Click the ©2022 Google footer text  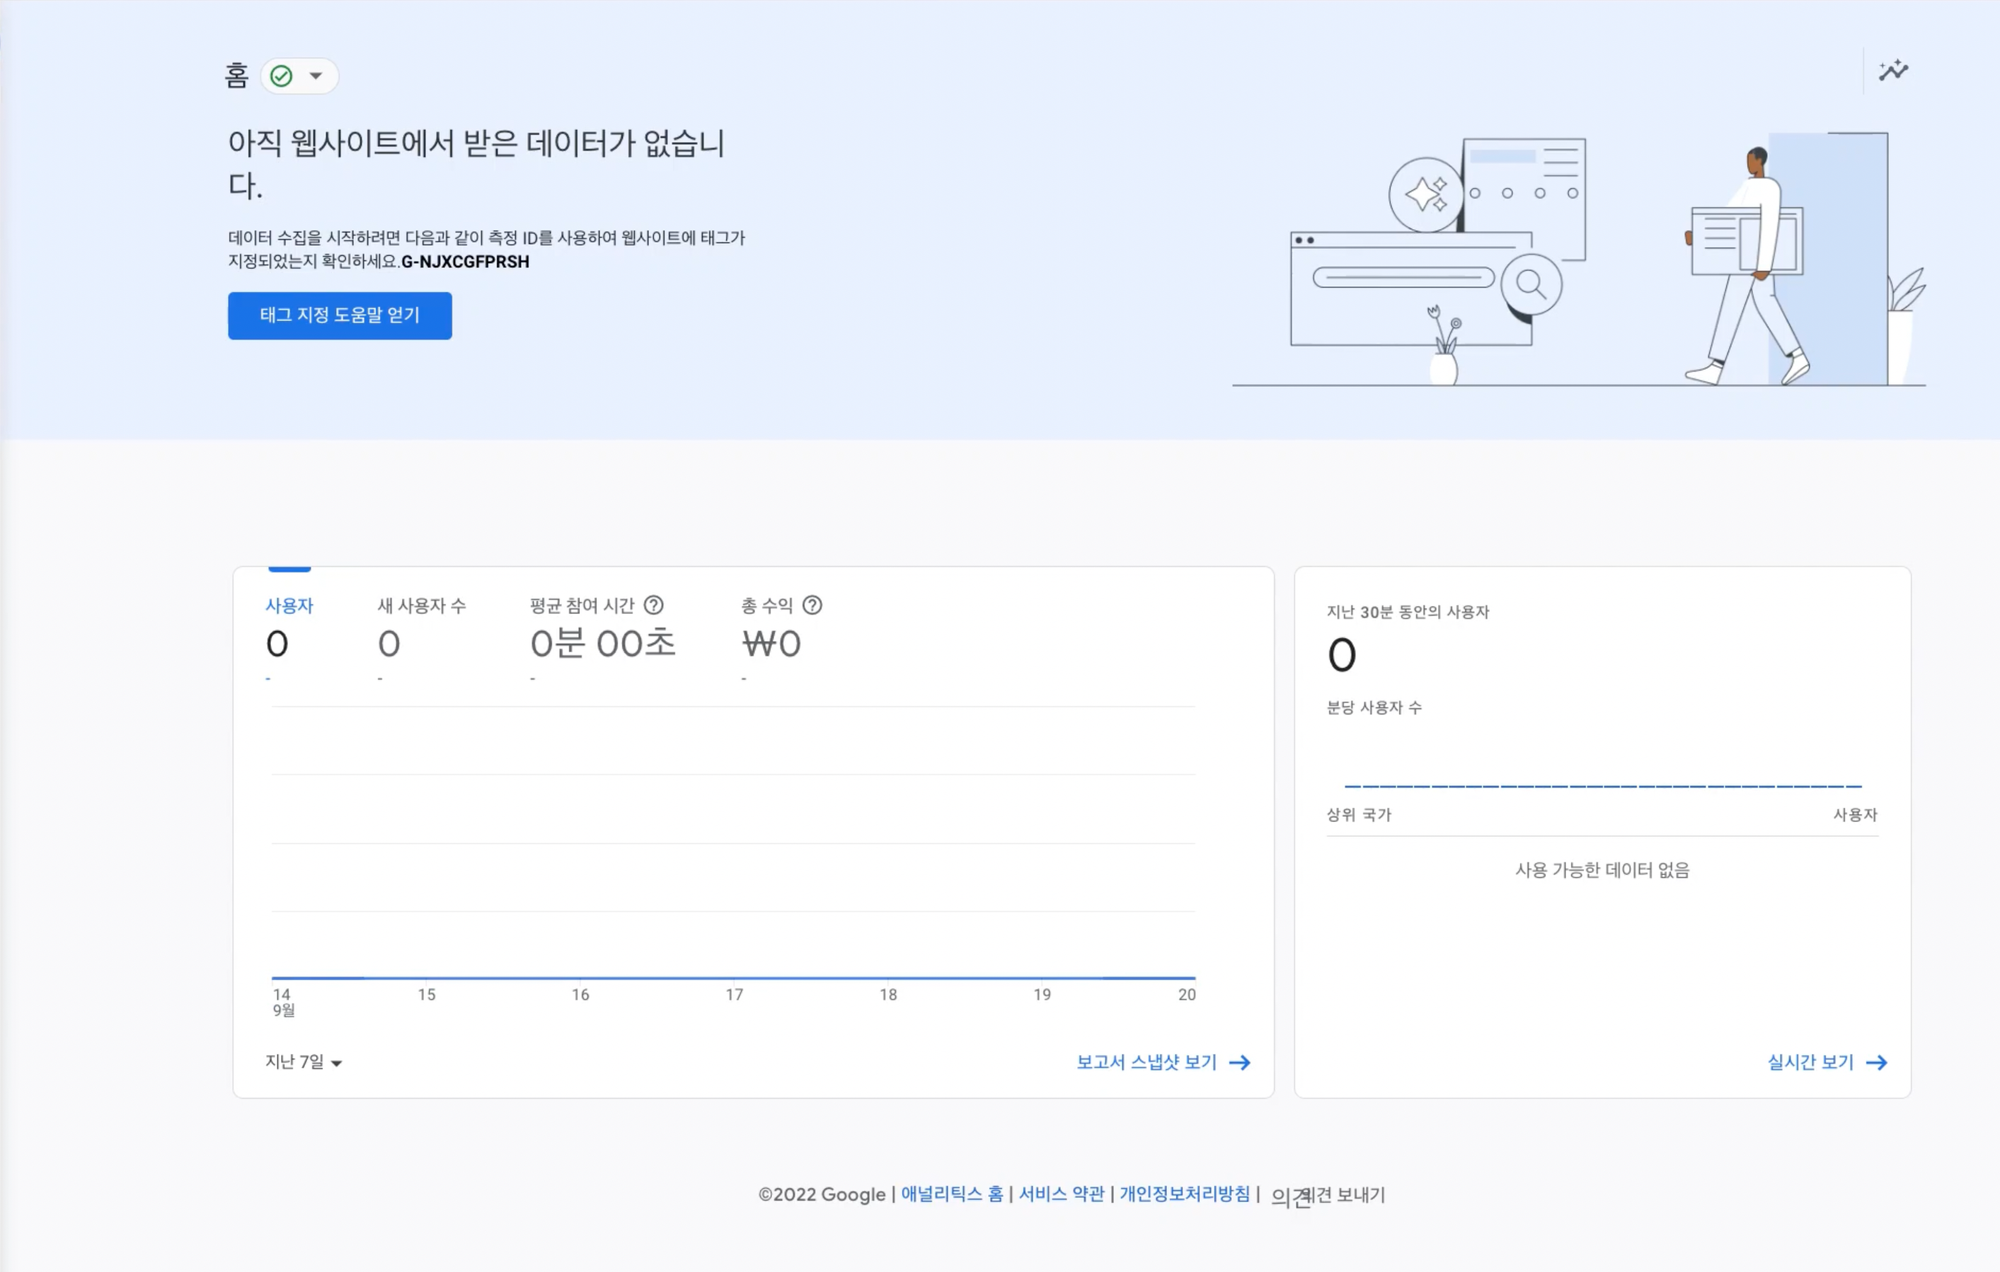coord(822,1194)
